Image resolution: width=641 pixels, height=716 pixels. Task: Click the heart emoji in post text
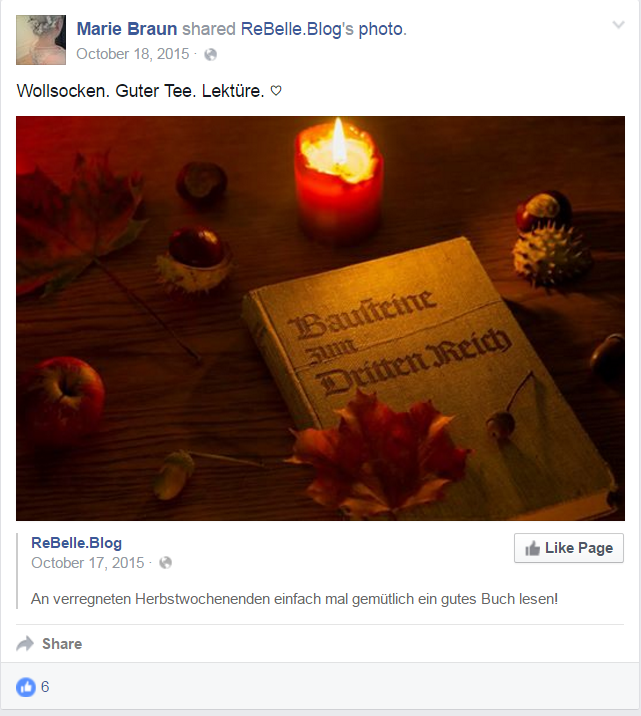coord(276,90)
